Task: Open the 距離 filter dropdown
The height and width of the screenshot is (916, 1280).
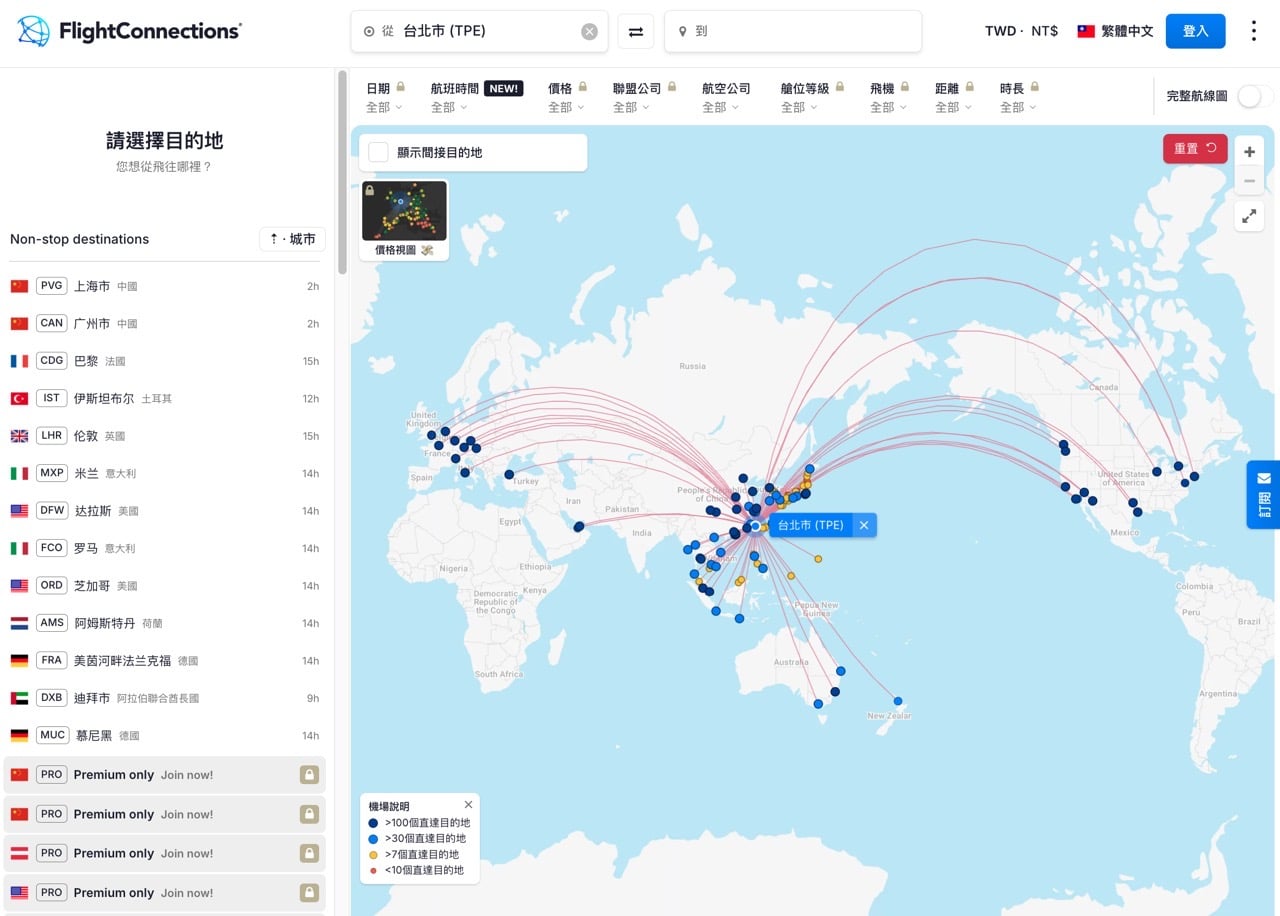Action: 954,98
